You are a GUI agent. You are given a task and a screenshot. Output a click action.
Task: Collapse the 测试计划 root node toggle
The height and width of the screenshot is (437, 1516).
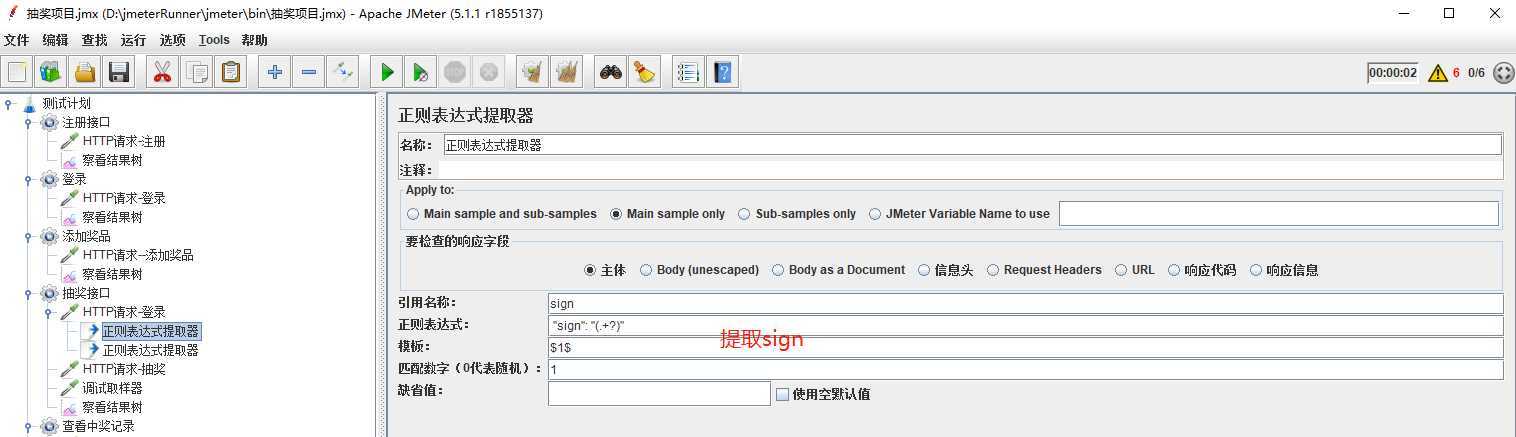point(8,103)
